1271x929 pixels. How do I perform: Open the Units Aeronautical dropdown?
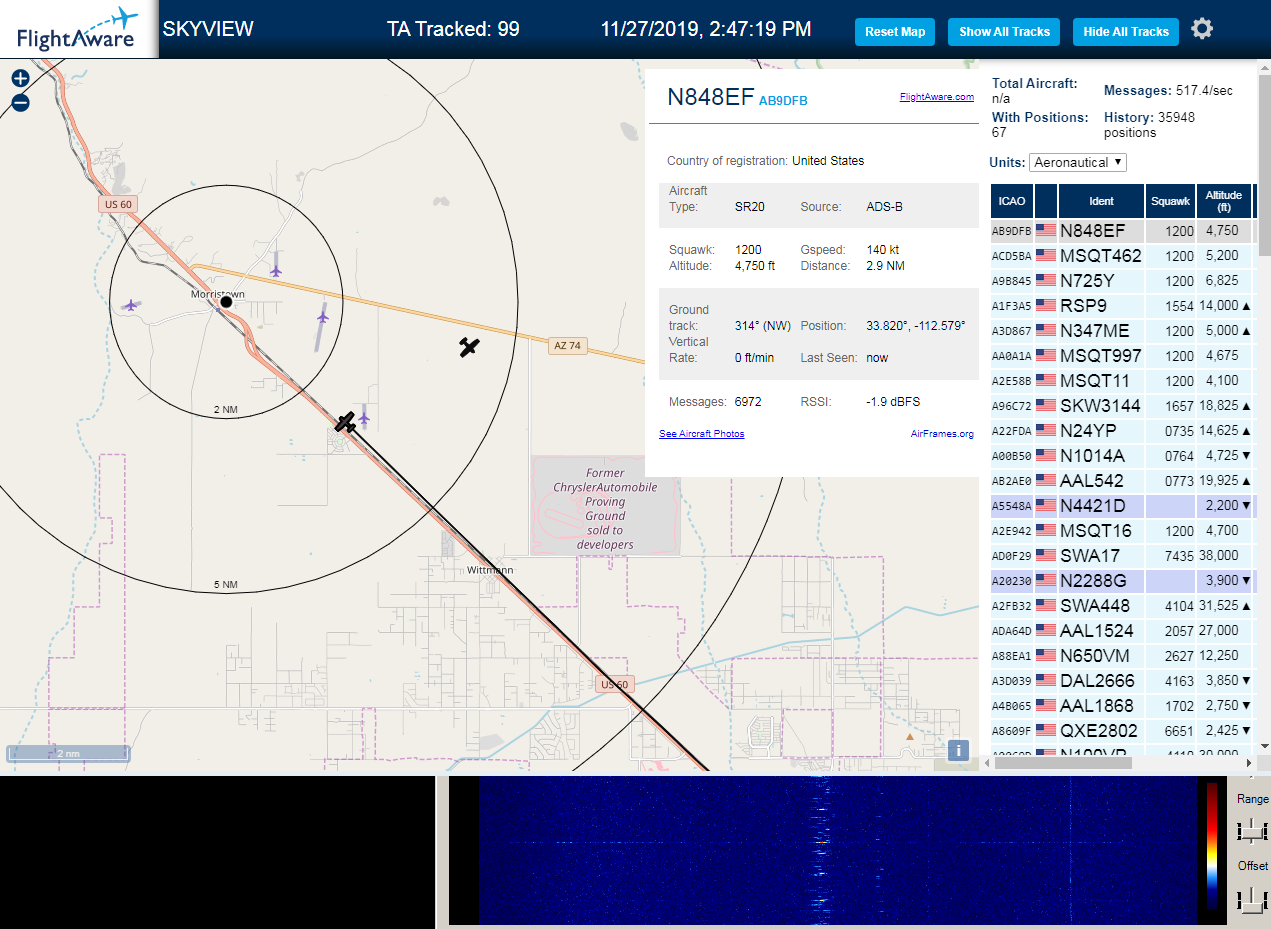pos(1078,162)
